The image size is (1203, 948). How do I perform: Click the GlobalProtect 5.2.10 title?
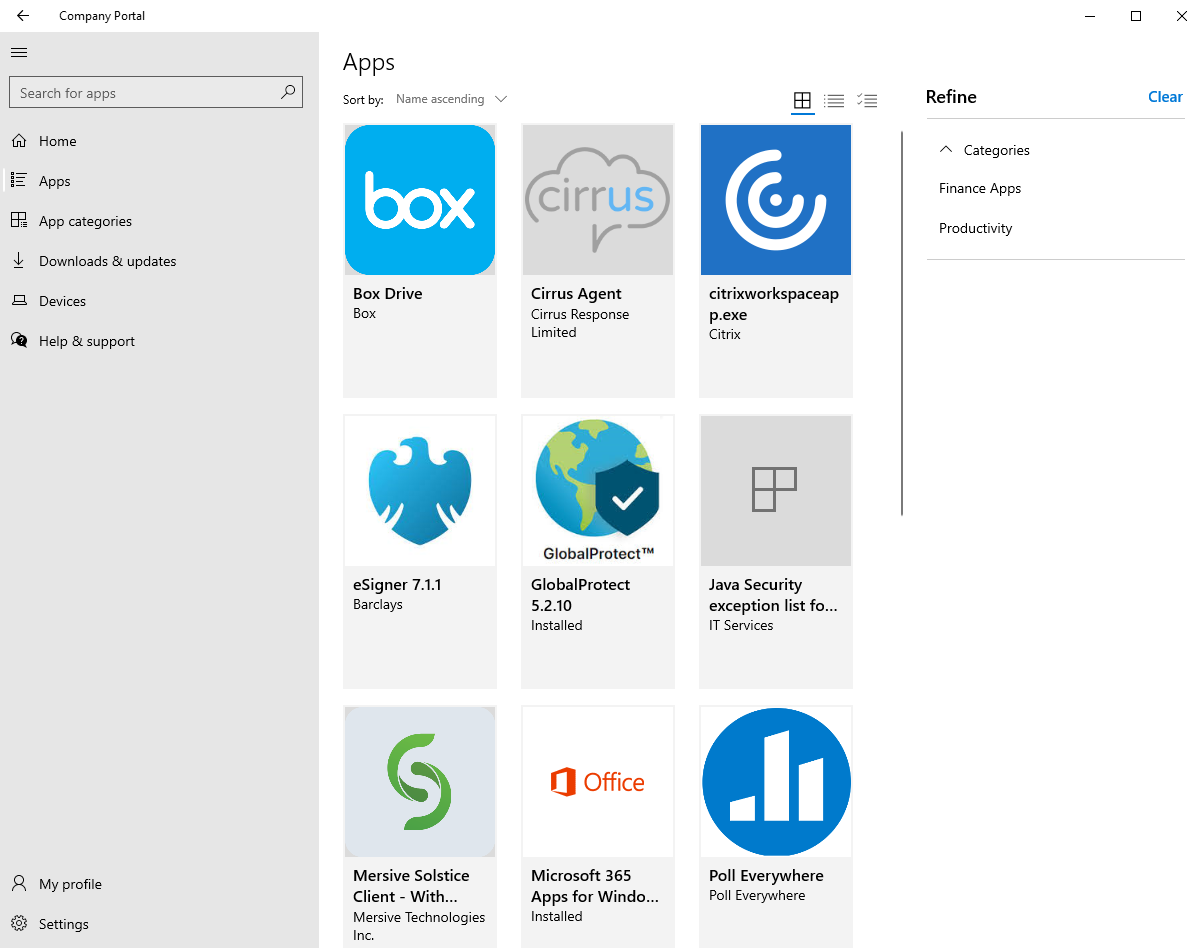581,595
